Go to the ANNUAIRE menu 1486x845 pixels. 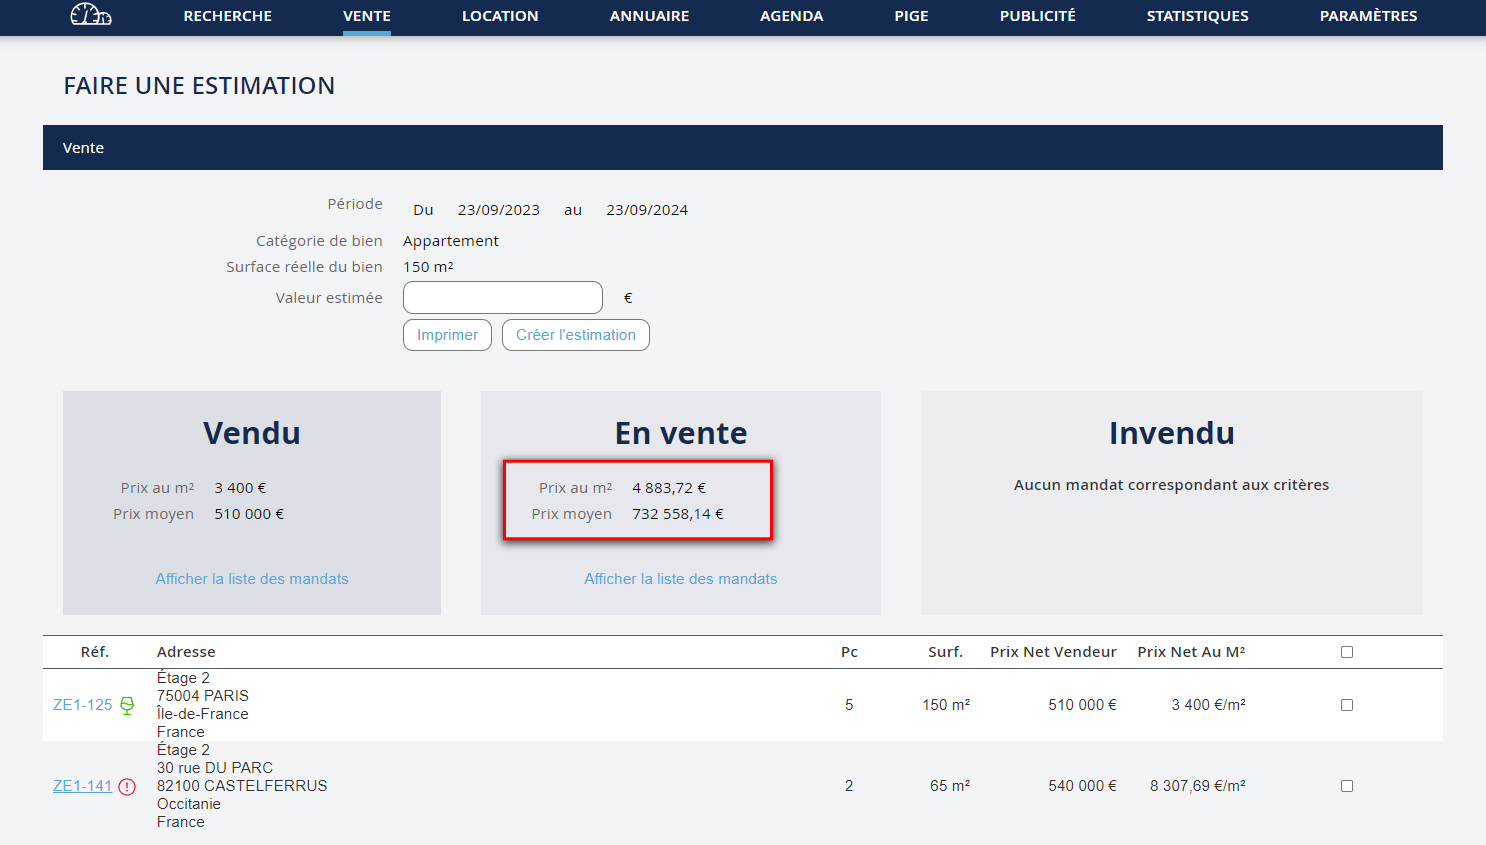[649, 16]
